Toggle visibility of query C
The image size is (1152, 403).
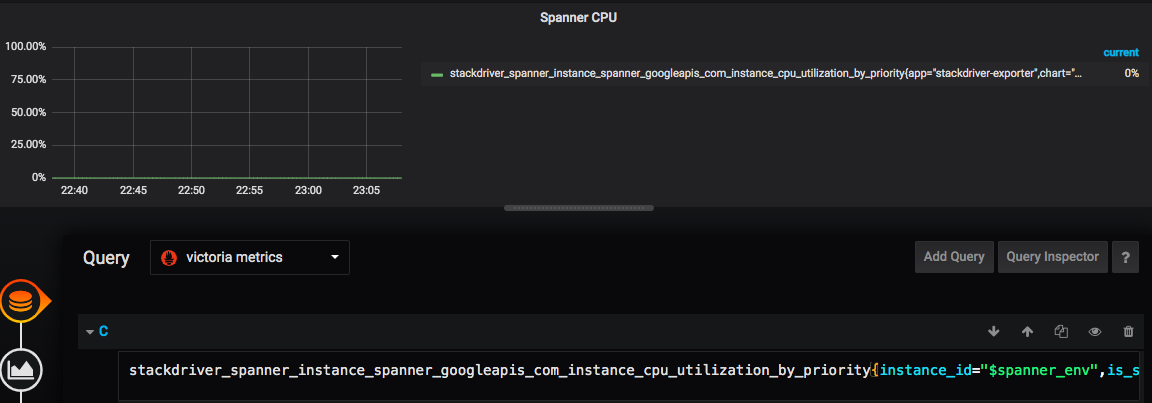click(x=1095, y=332)
